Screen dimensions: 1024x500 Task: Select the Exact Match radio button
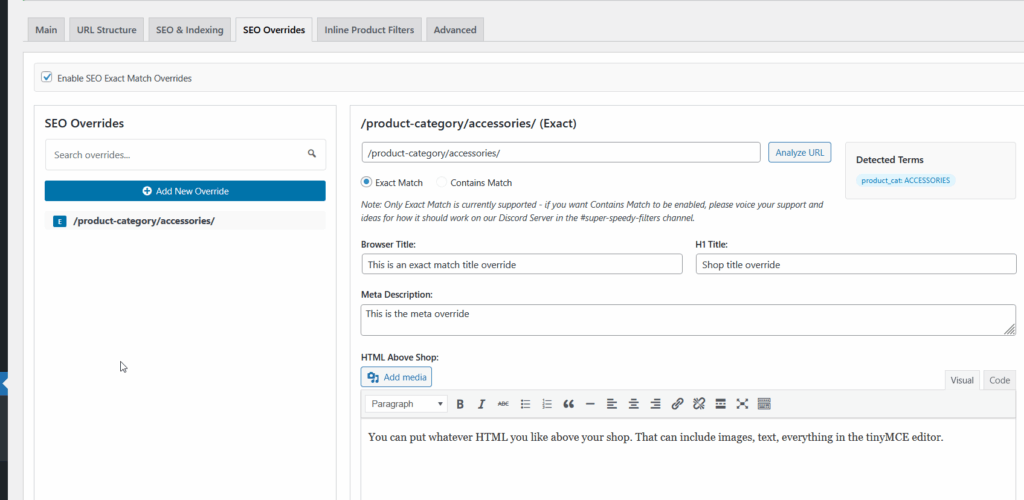click(366, 183)
